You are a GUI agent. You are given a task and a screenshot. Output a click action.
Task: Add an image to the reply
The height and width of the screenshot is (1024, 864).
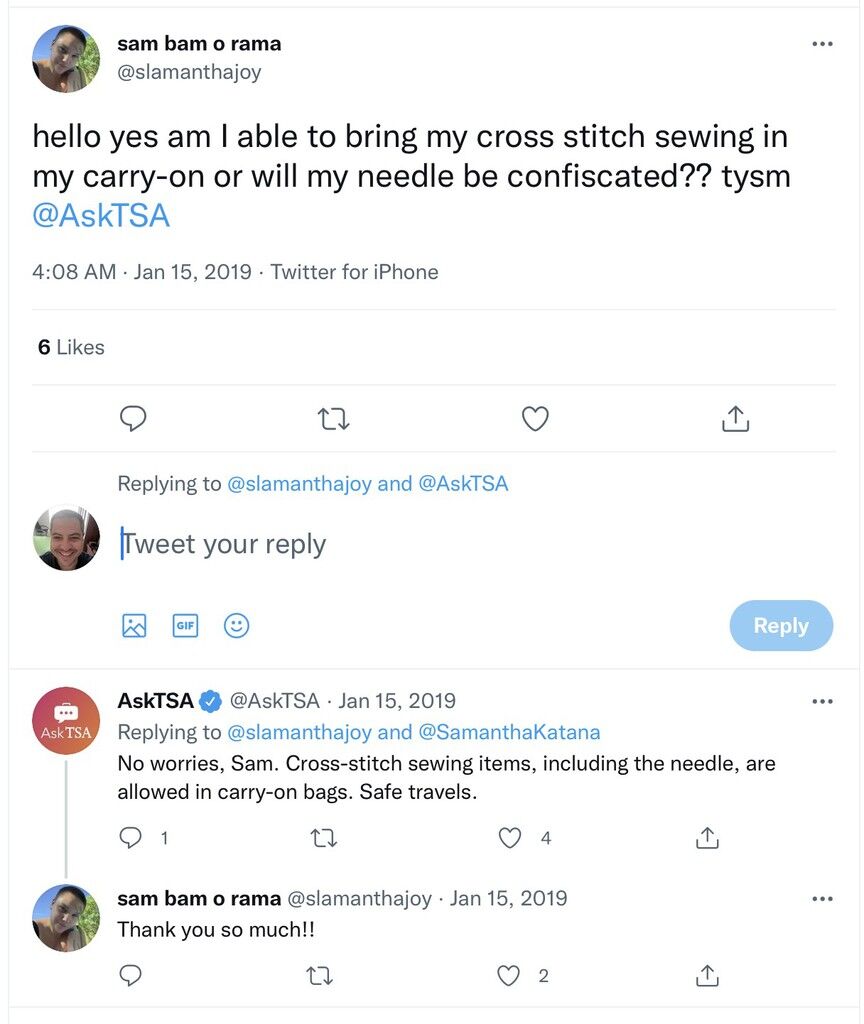pos(134,626)
